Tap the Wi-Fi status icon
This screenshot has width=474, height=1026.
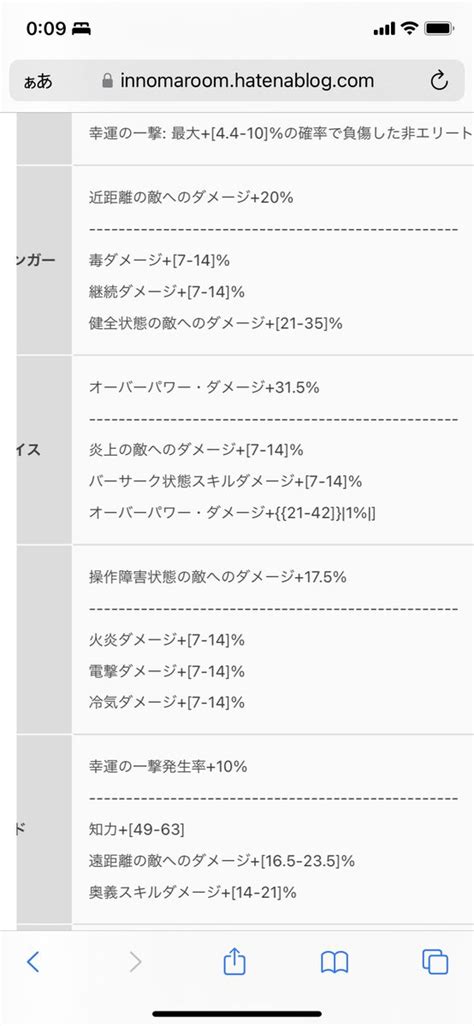coord(410,28)
